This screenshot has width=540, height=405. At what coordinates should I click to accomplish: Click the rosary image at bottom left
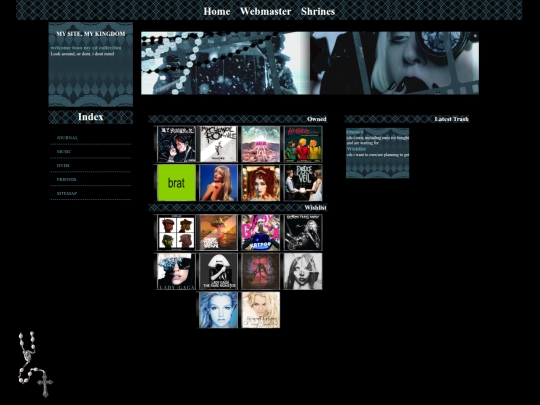coord(35,364)
